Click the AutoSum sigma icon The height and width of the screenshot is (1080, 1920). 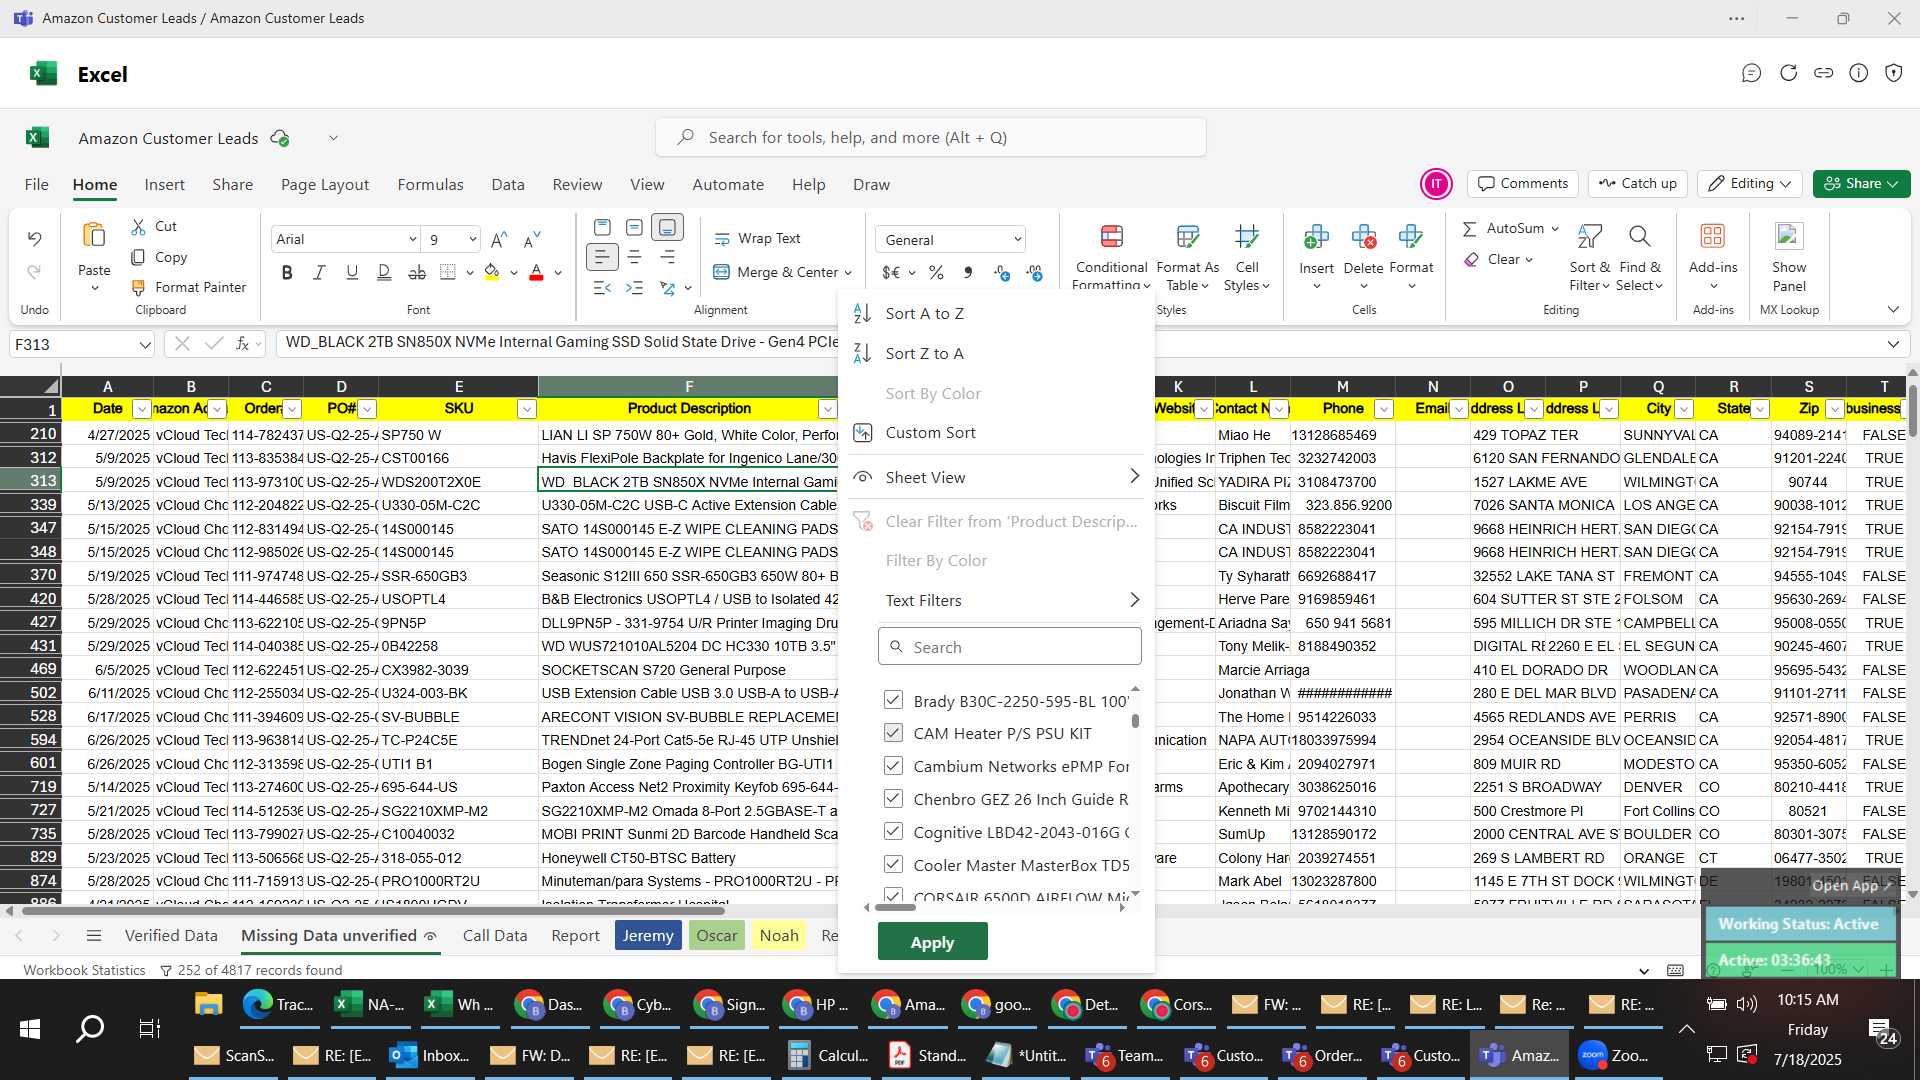[x=1469, y=229]
